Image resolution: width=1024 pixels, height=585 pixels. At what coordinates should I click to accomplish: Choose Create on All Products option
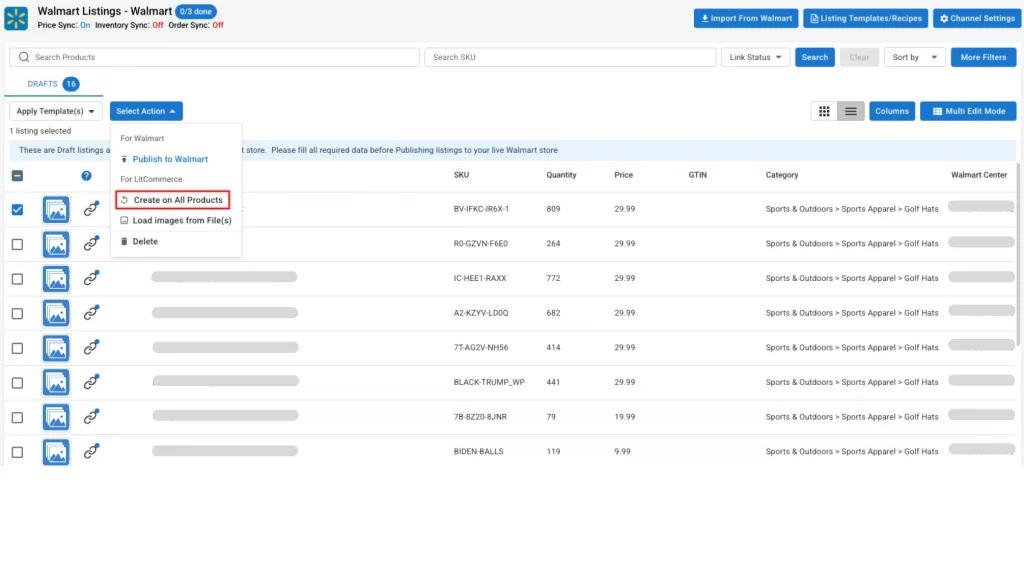(172, 200)
